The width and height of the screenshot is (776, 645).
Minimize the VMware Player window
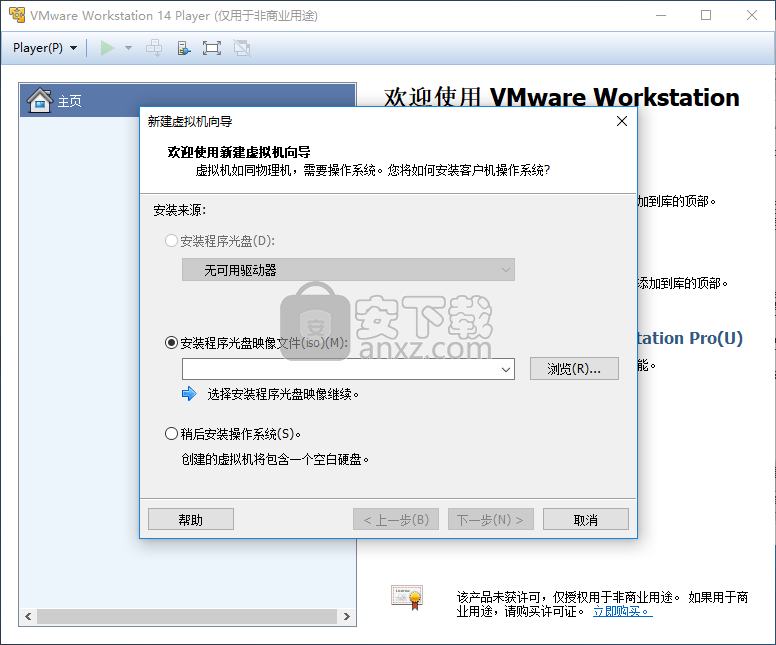661,15
